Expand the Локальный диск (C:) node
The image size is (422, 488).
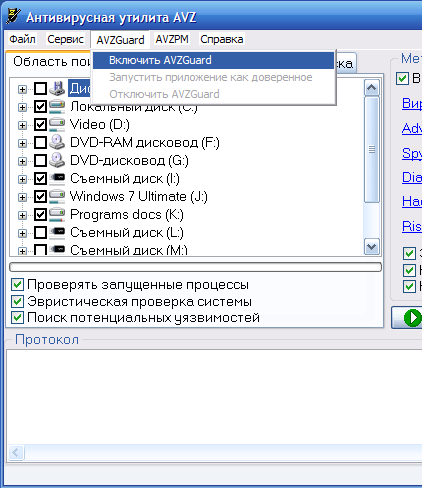tap(22, 107)
